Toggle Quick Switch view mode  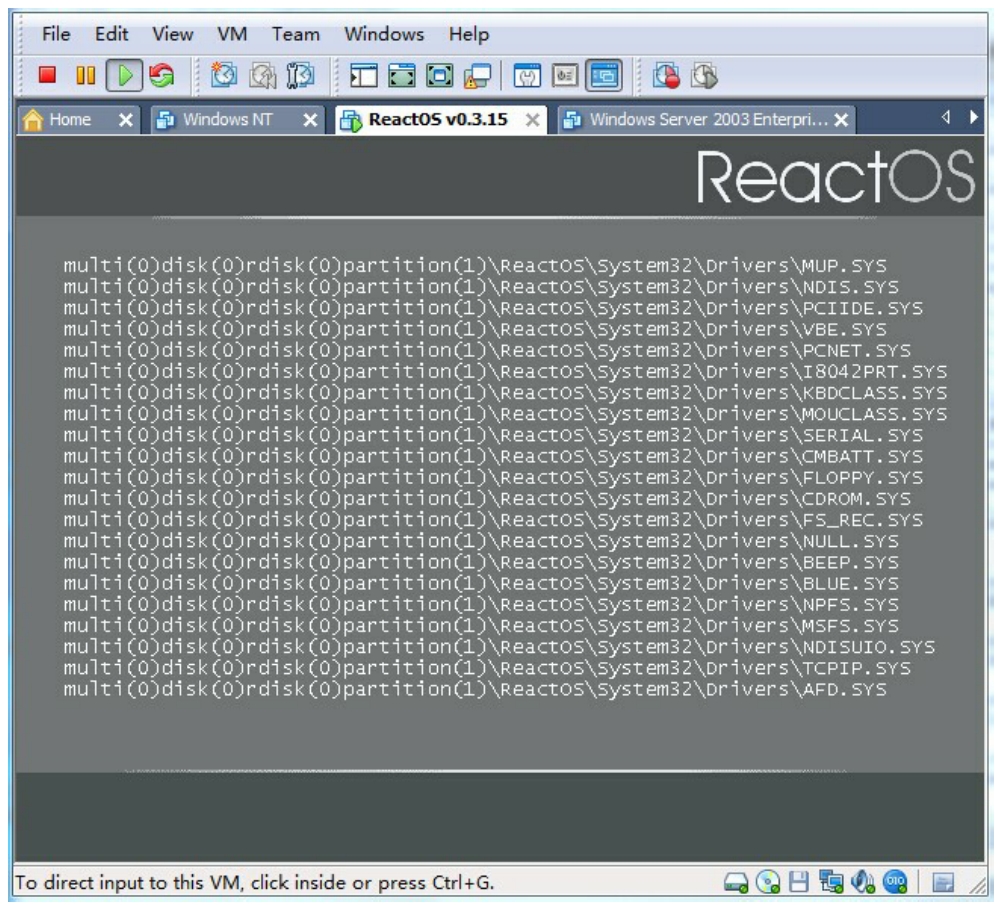point(436,75)
